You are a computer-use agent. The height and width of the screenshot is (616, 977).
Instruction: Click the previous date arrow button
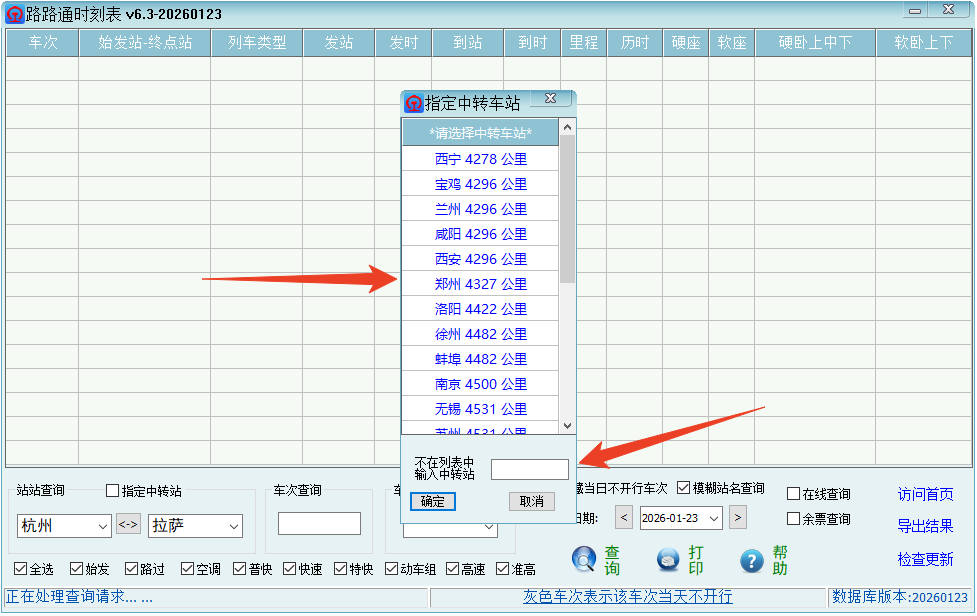(624, 518)
